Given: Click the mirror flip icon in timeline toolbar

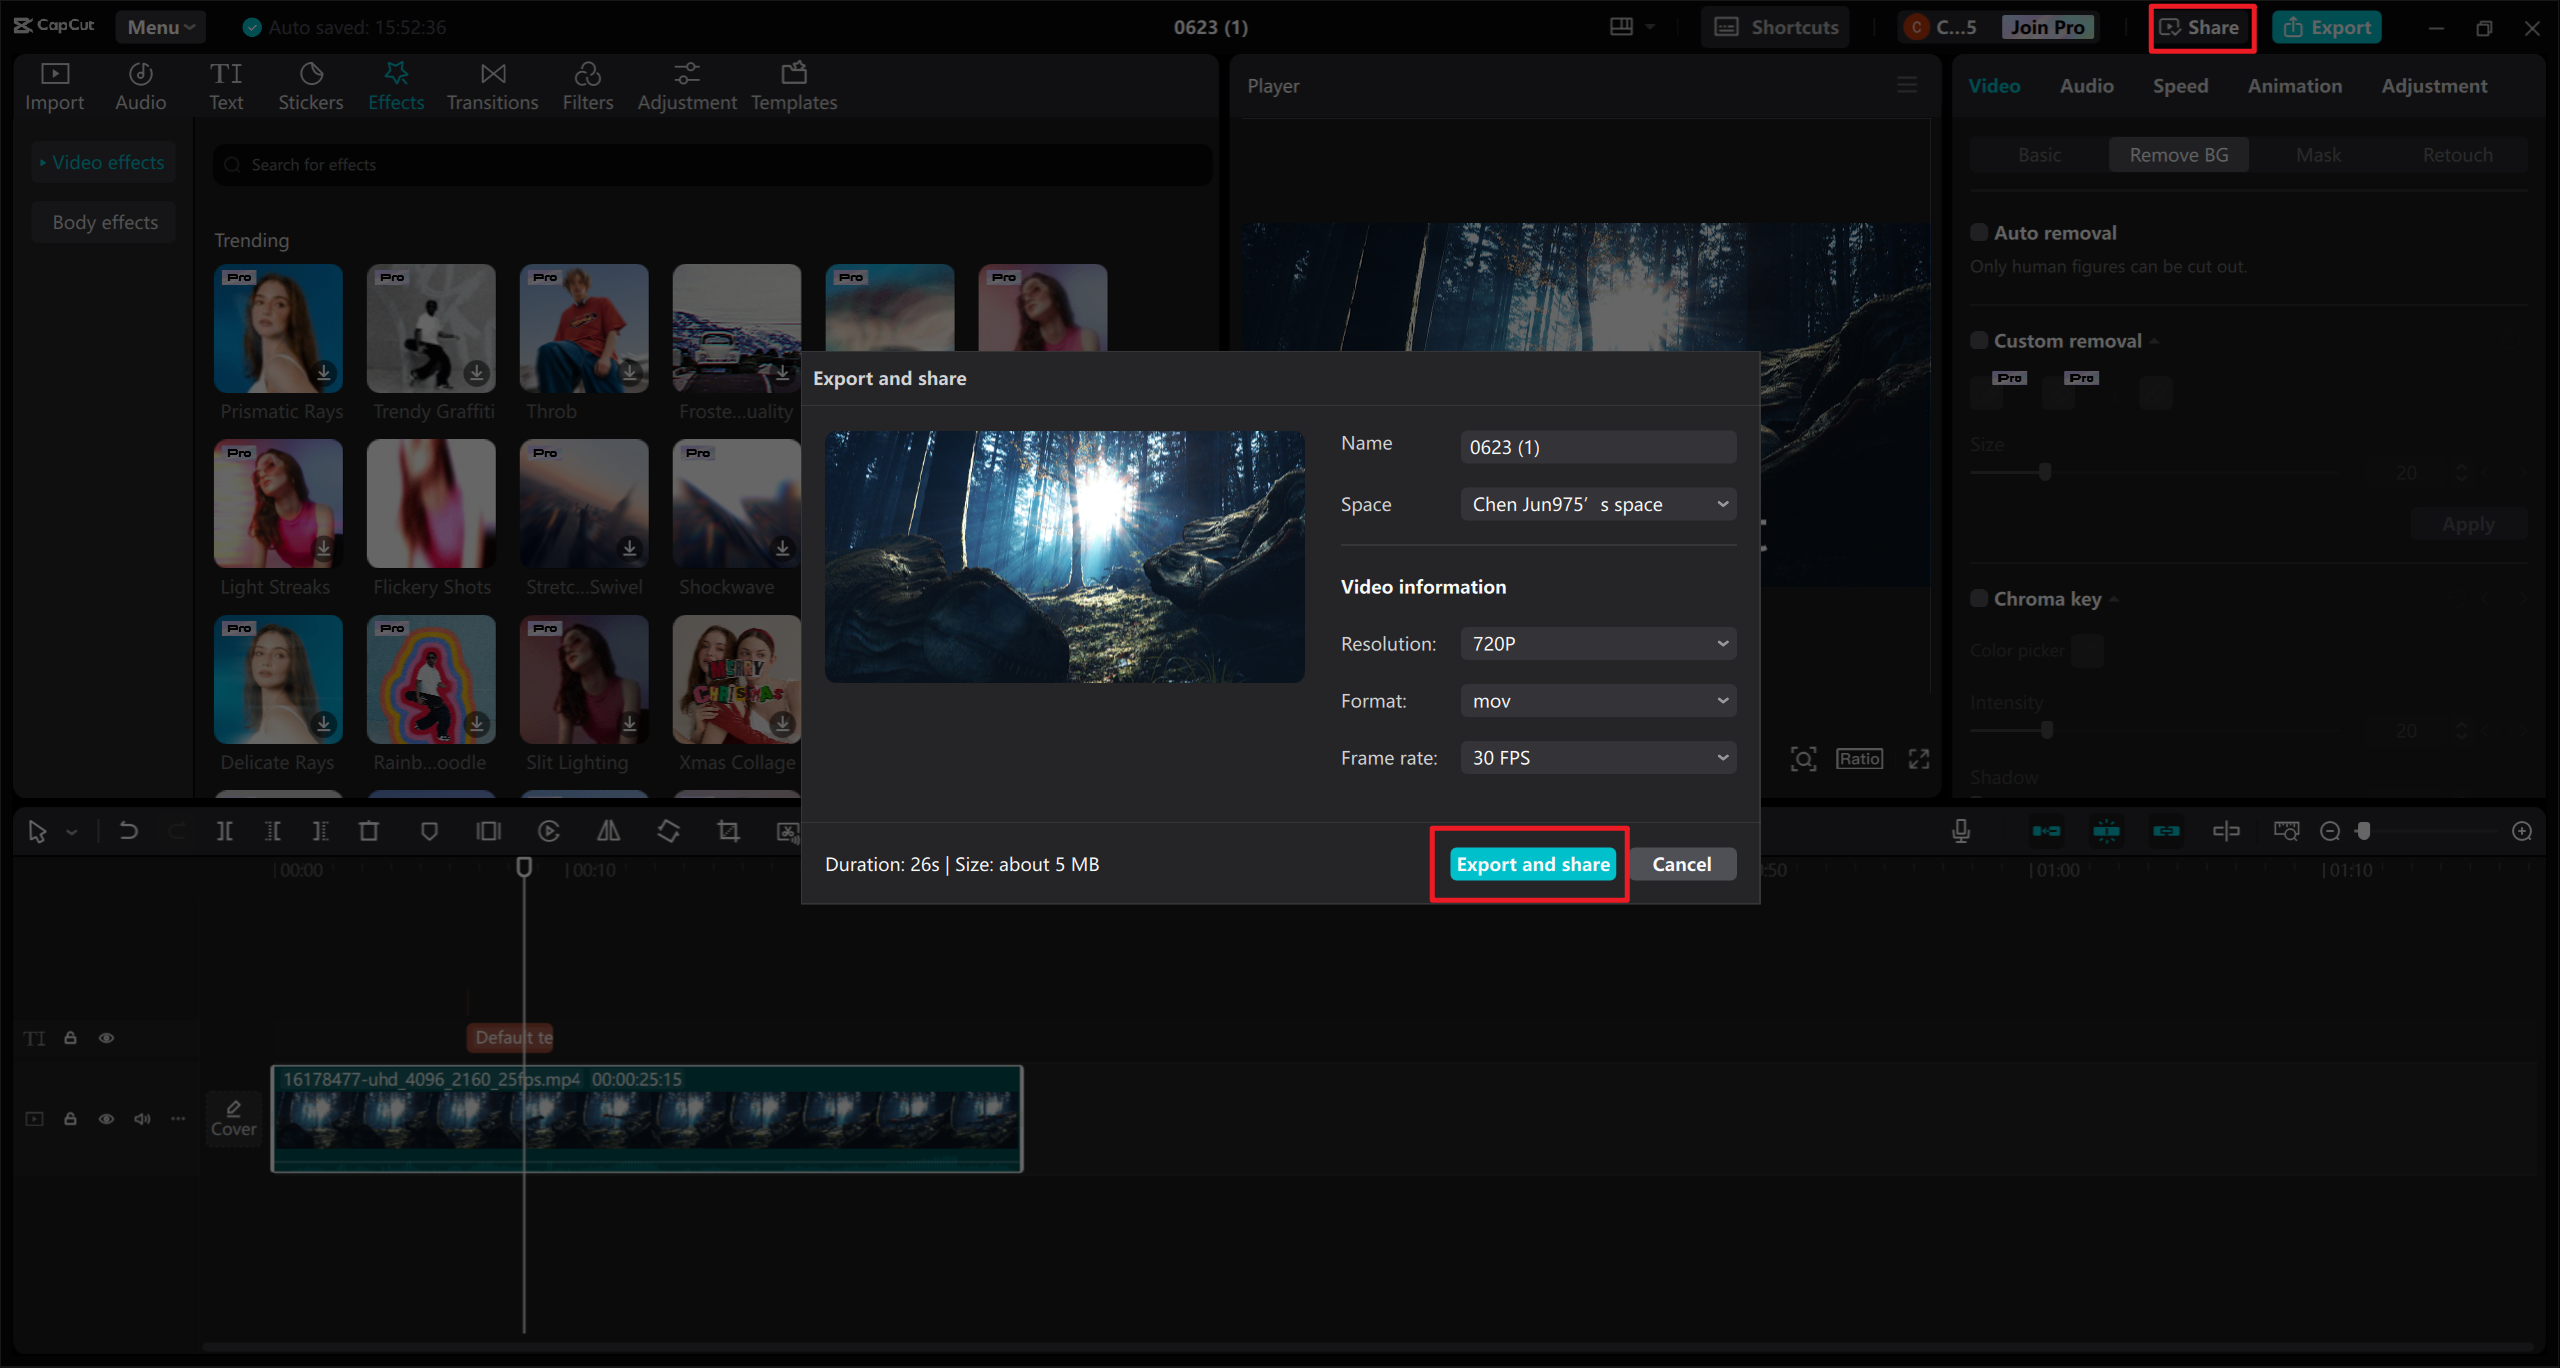Looking at the screenshot, I should coord(608,831).
